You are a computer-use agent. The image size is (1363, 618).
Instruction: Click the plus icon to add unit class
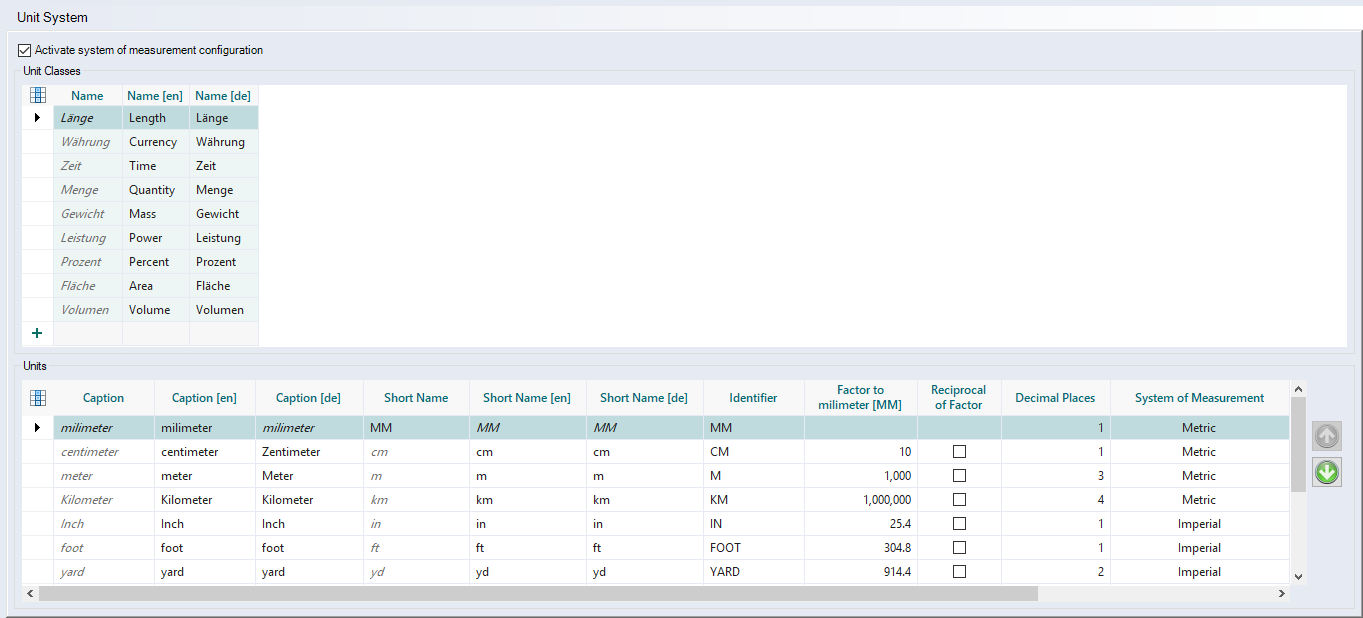click(x=37, y=333)
